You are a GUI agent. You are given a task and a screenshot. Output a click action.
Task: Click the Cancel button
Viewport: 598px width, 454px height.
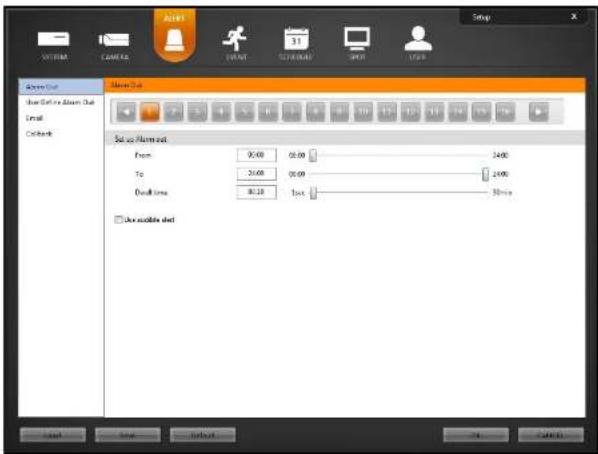(551, 435)
